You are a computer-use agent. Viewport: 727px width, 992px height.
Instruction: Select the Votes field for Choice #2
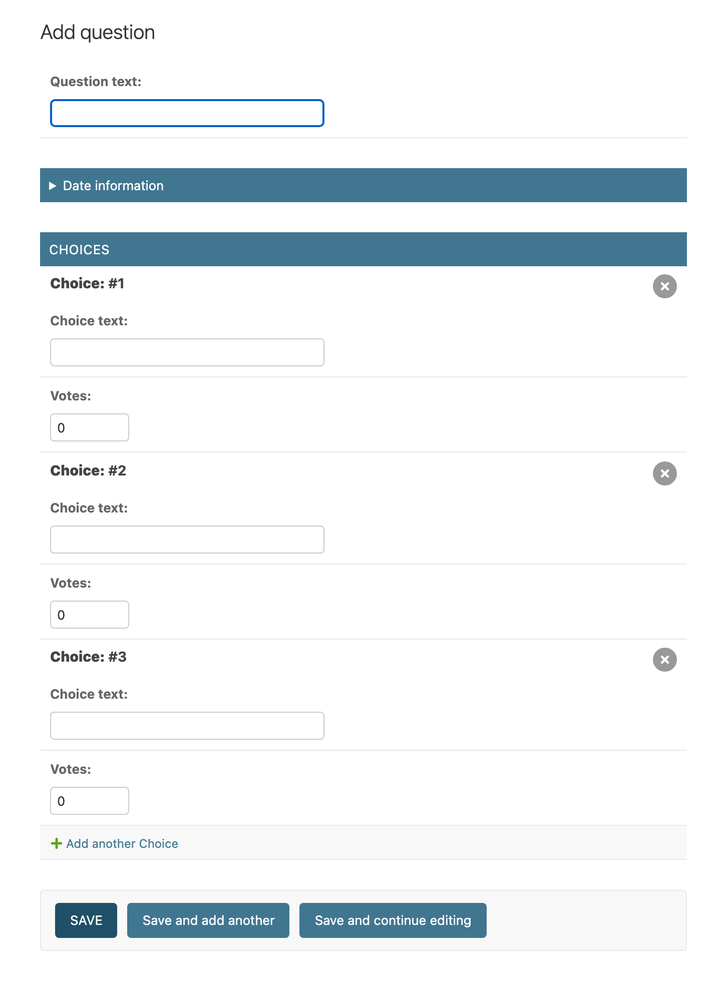(89, 614)
